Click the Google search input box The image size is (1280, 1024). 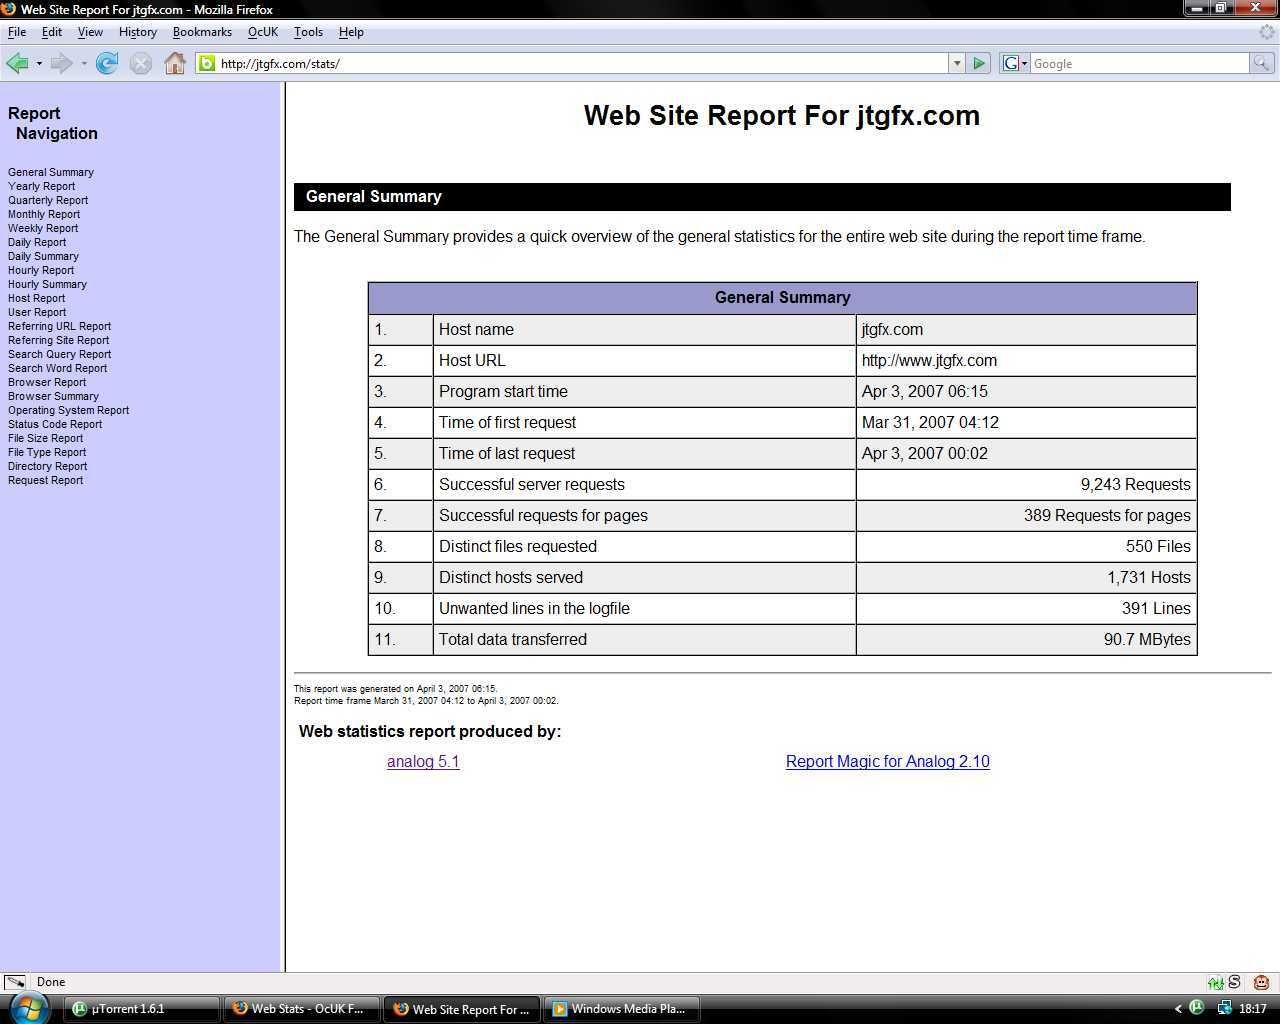tap(1139, 63)
